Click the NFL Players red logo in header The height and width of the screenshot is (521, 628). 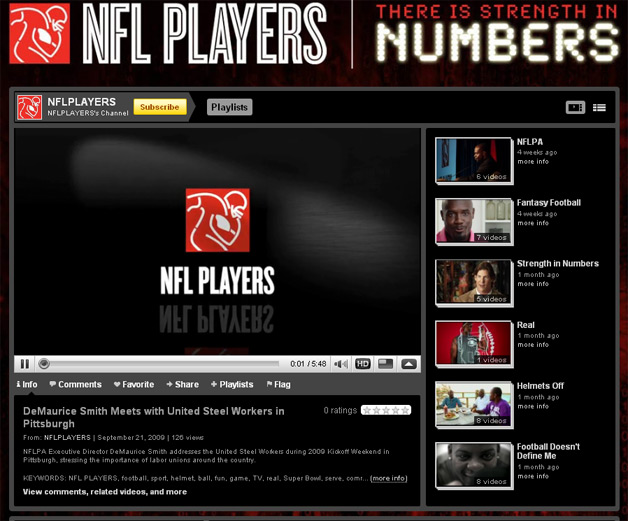(40, 34)
